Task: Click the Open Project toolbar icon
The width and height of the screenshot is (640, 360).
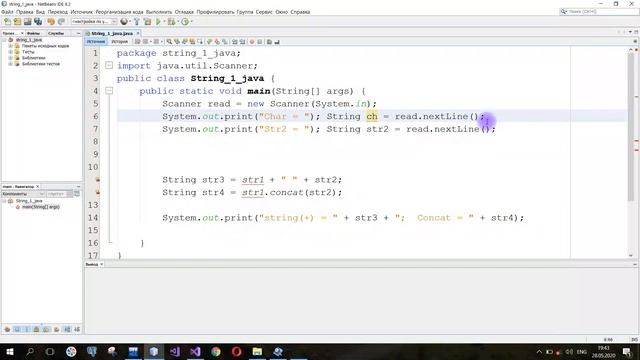Action: click(x=27, y=22)
